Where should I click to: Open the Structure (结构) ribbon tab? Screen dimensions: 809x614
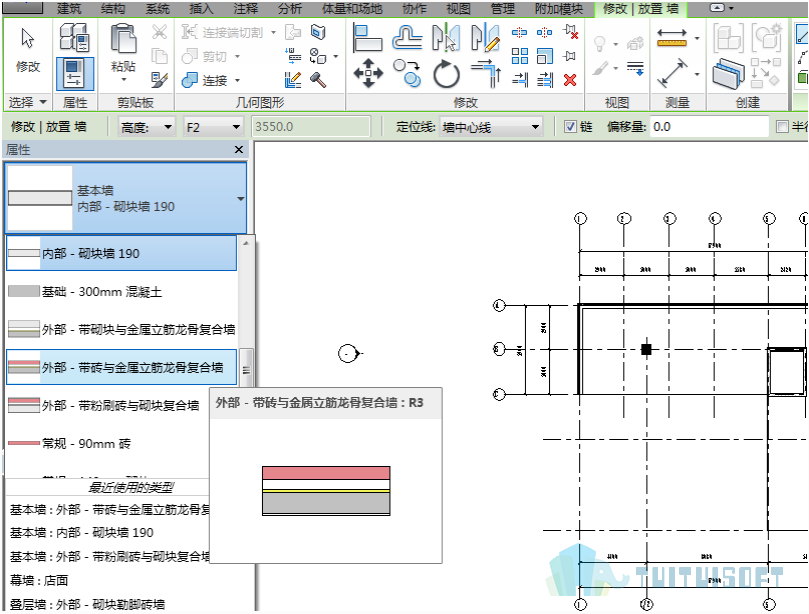tap(113, 9)
